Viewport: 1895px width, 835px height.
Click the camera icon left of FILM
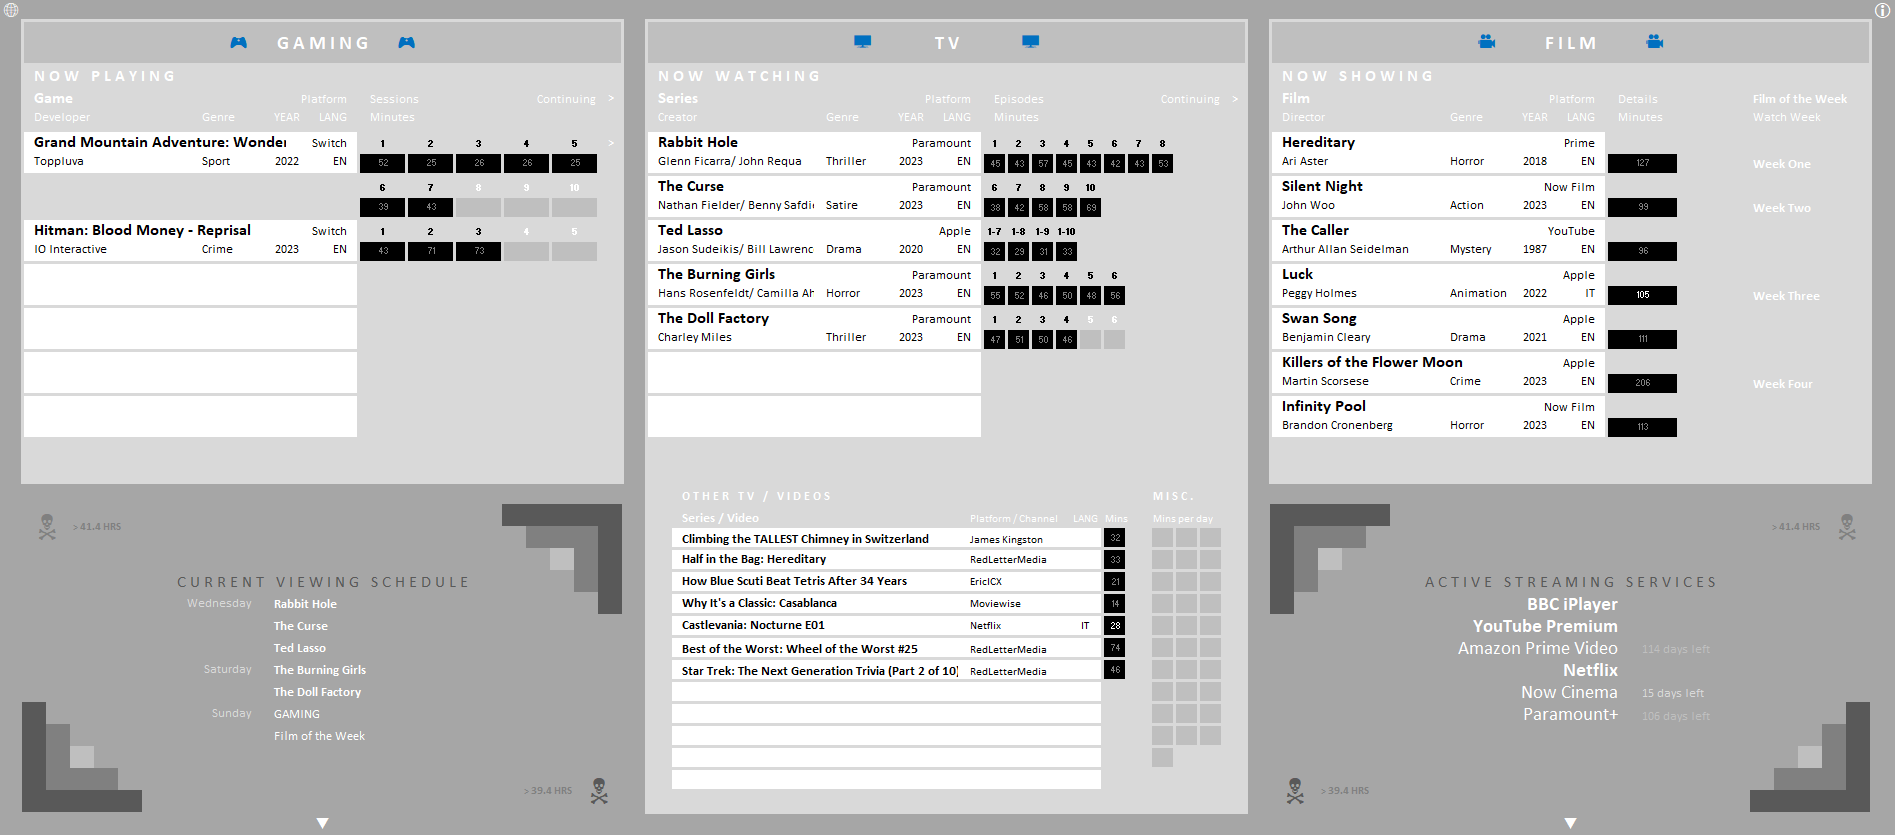[x=1487, y=42]
